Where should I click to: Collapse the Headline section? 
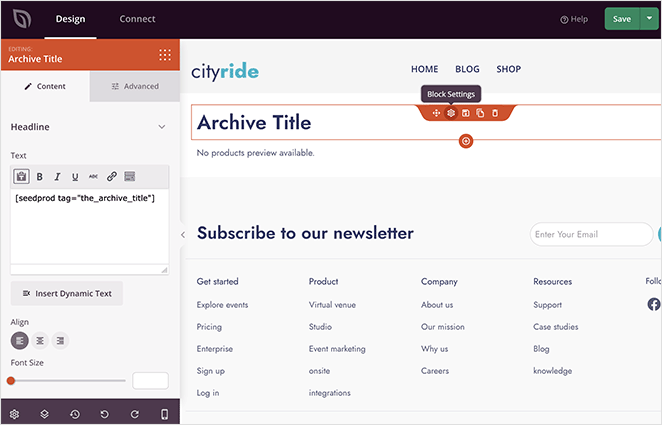(x=162, y=127)
